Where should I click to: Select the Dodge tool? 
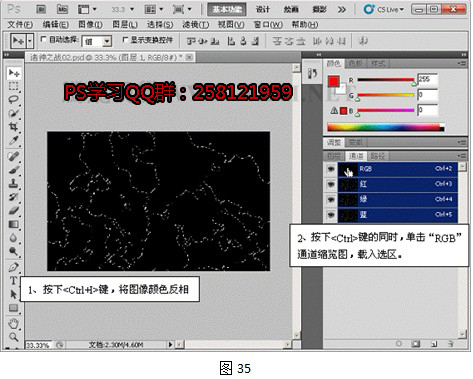pos(14,251)
